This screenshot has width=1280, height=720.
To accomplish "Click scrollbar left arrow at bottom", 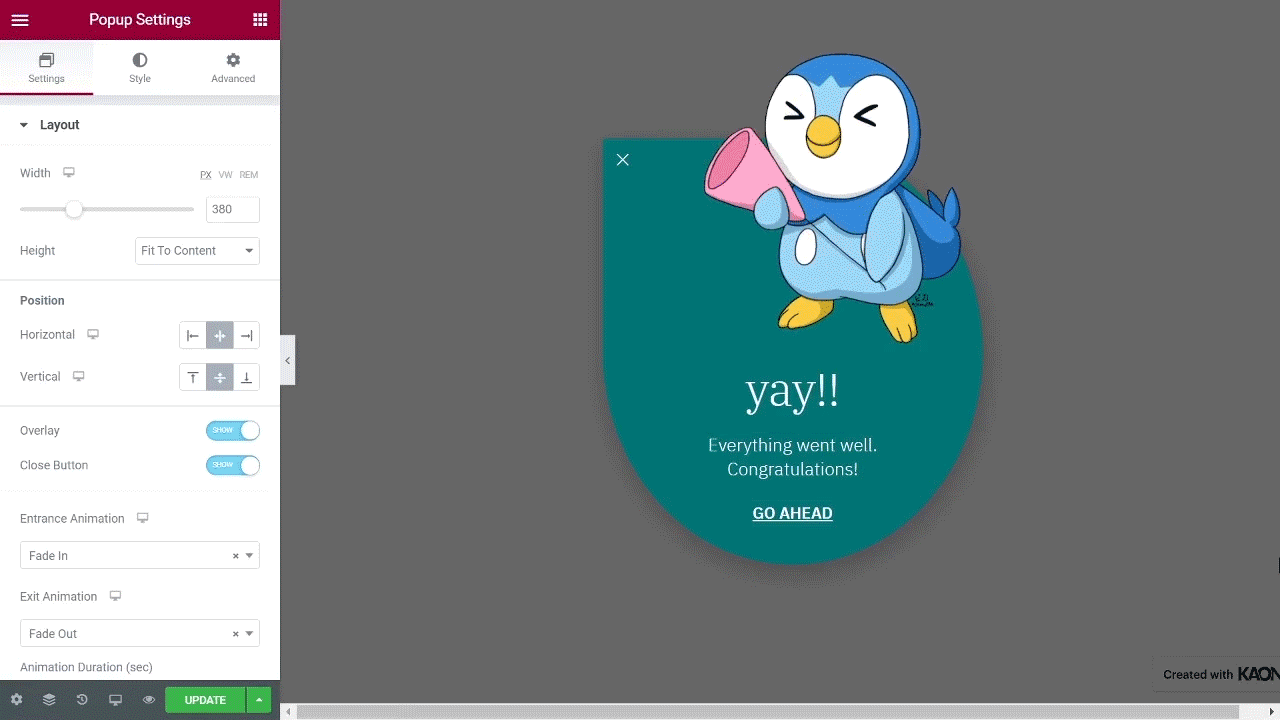I will (x=289, y=712).
